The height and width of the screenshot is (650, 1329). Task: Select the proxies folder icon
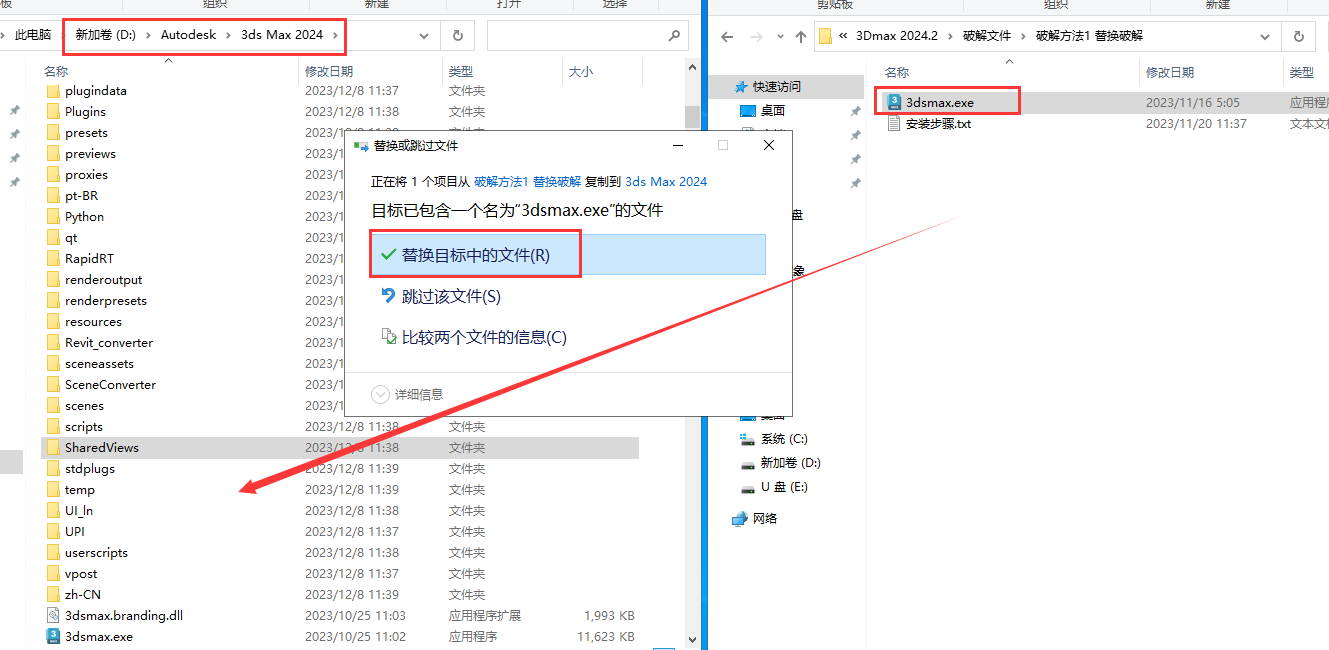pyautogui.click(x=54, y=174)
